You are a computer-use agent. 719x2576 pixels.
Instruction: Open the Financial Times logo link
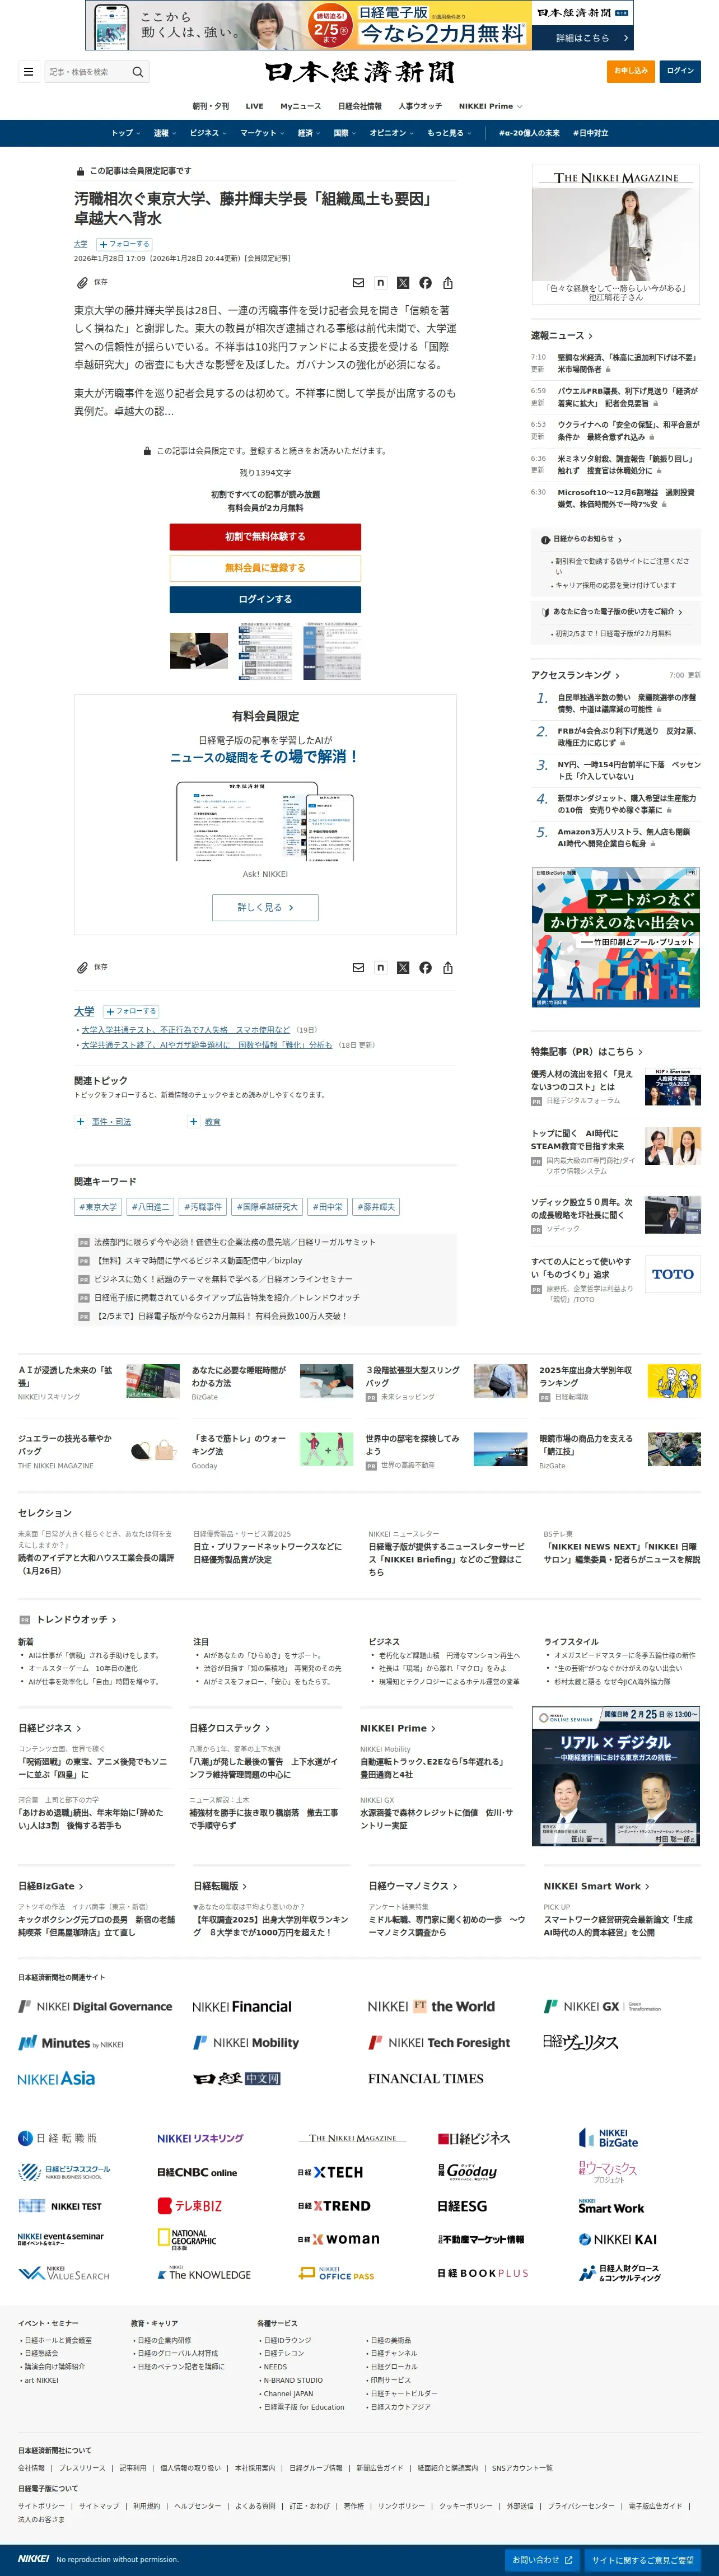click(x=426, y=2078)
